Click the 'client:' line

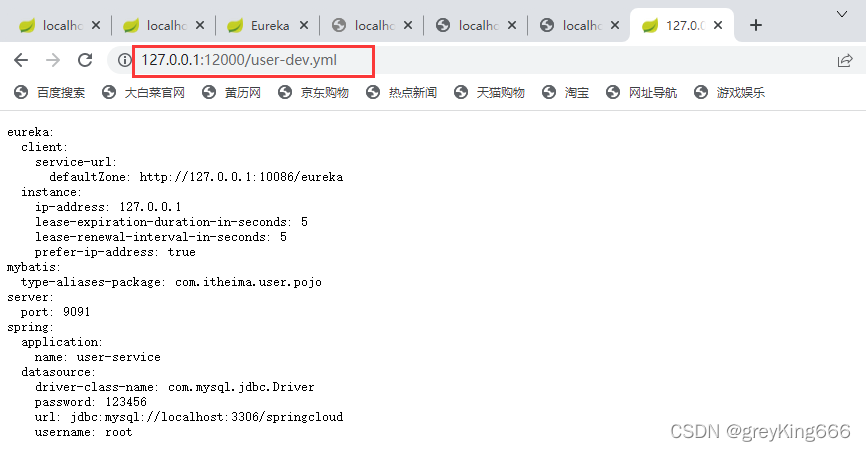pyautogui.click(x=44, y=147)
